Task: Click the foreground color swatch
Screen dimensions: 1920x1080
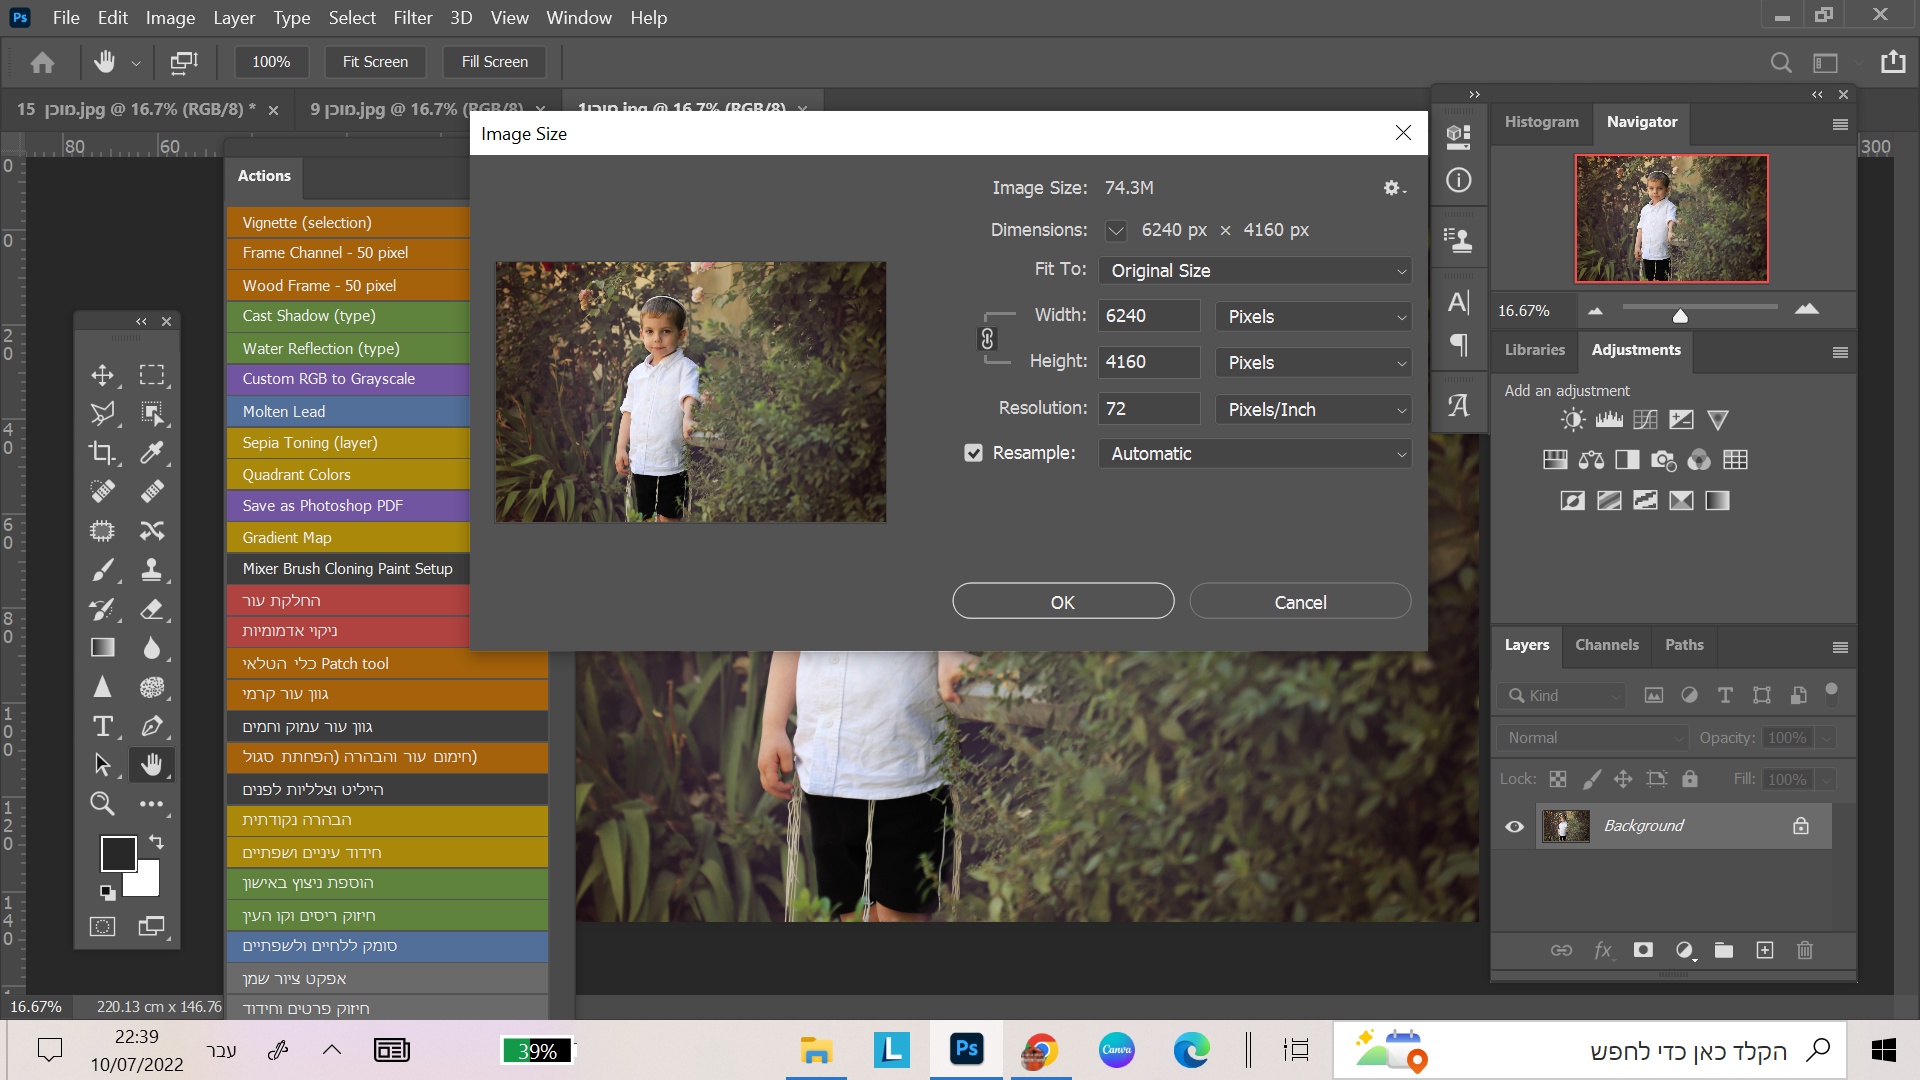Action: pyautogui.click(x=118, y=854)
